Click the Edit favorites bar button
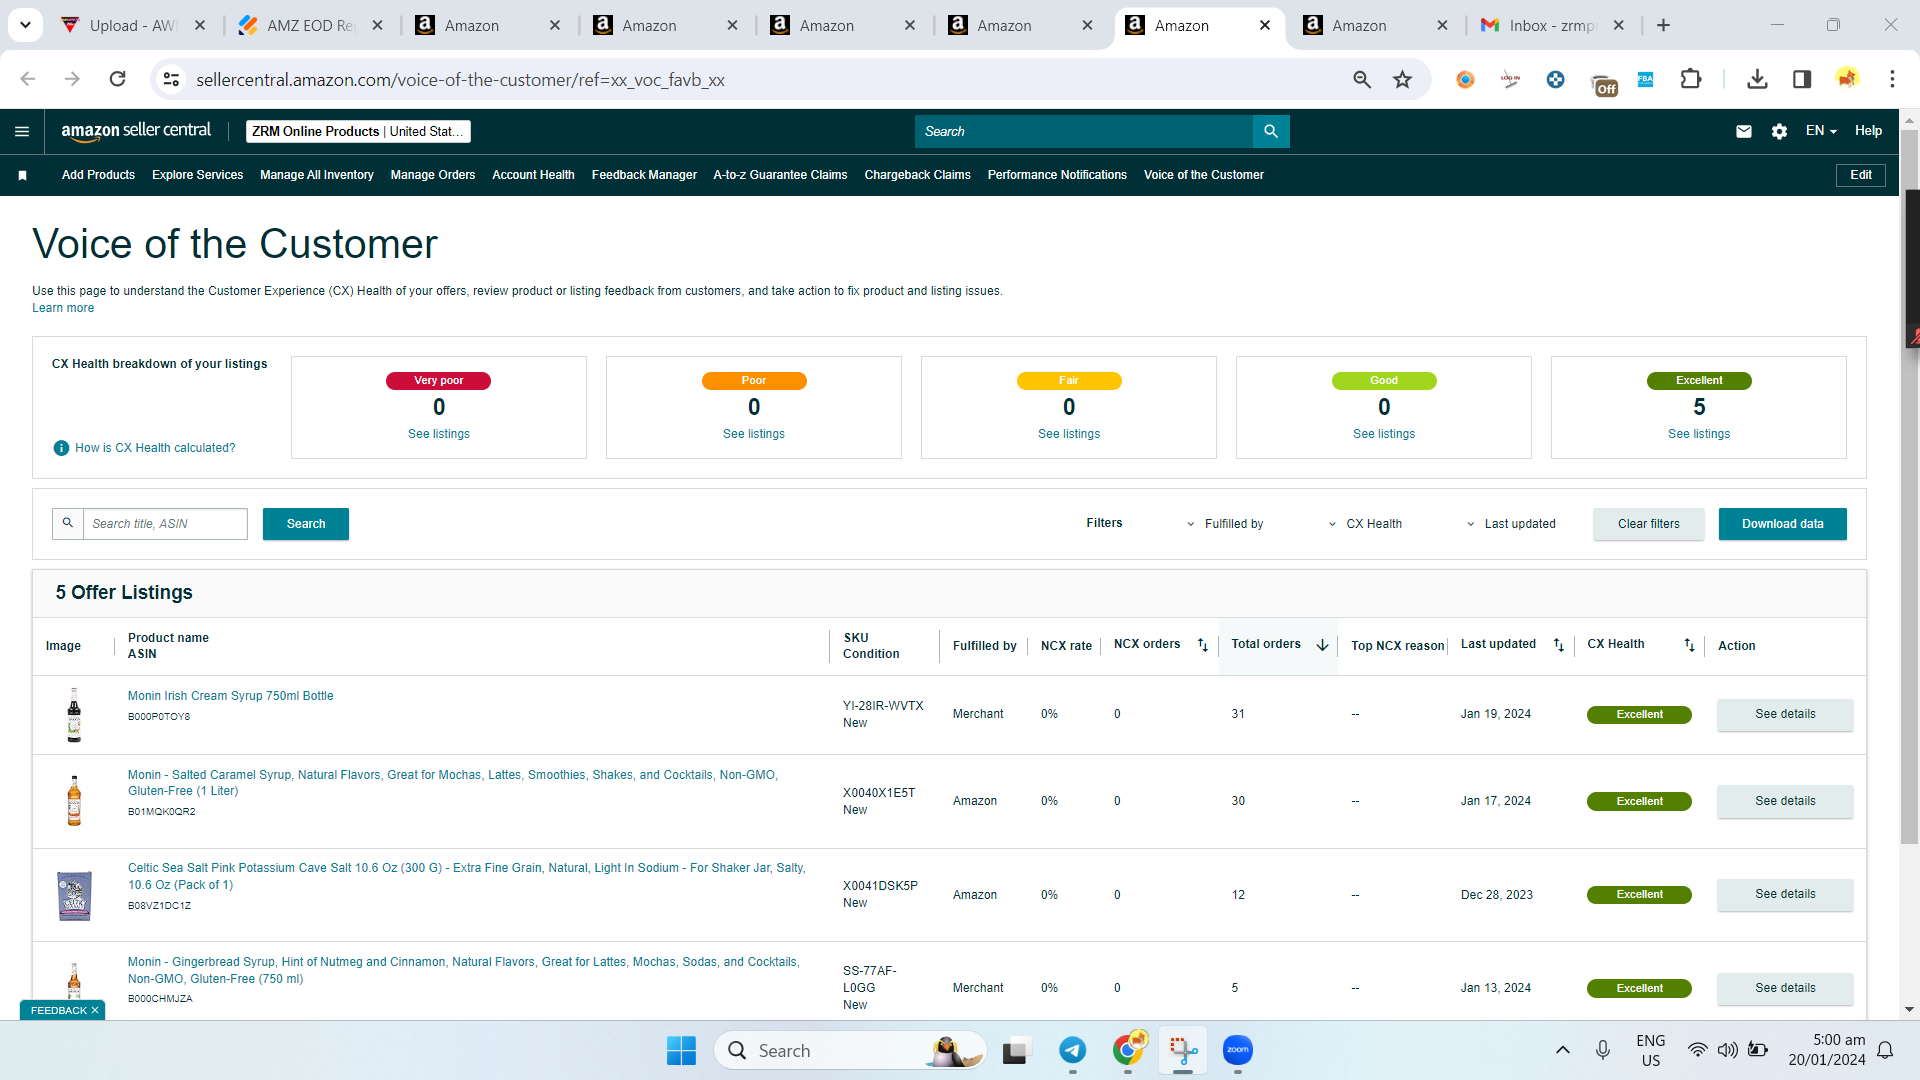This screenshot has height=1080, width=1920. [x=1861, y=175]
